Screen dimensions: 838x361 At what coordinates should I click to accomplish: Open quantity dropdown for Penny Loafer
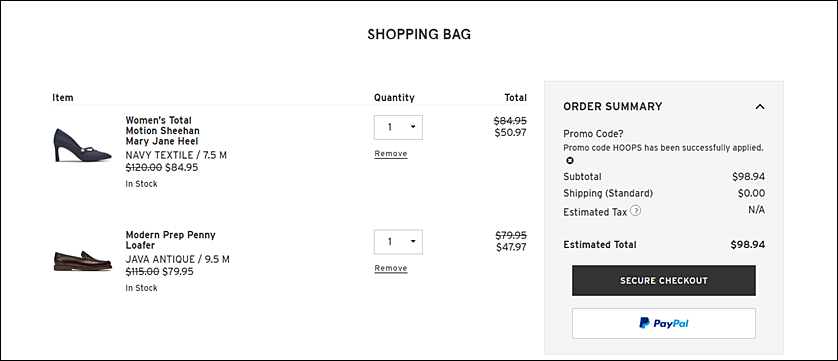398,242
